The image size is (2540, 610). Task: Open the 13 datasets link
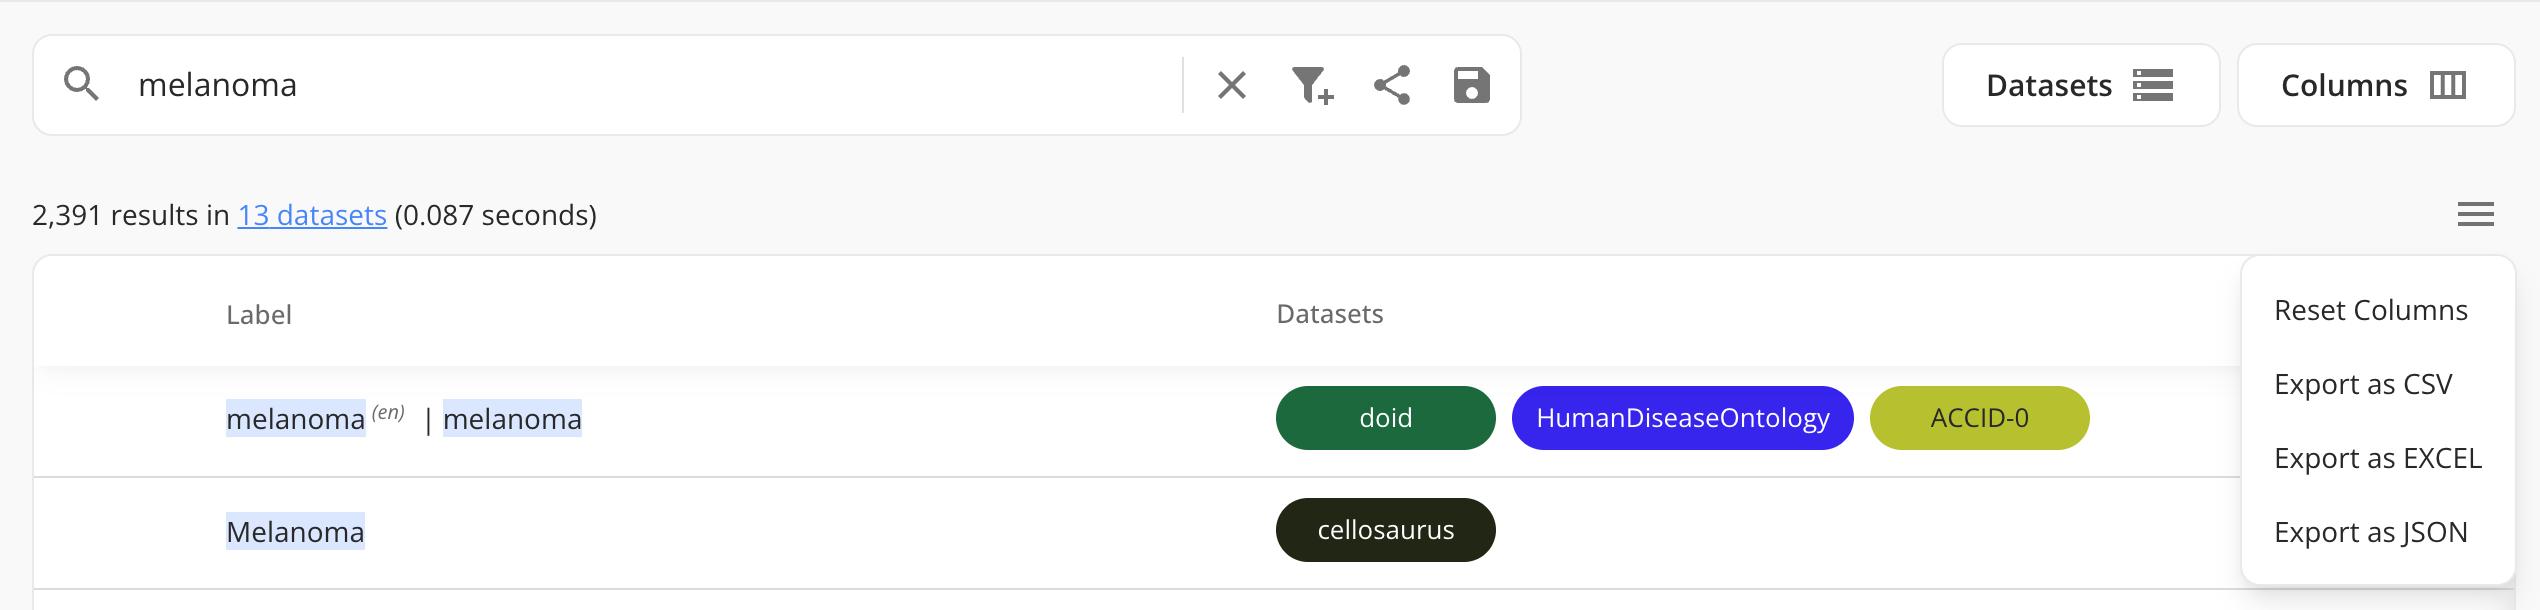(x=312, y=215)
